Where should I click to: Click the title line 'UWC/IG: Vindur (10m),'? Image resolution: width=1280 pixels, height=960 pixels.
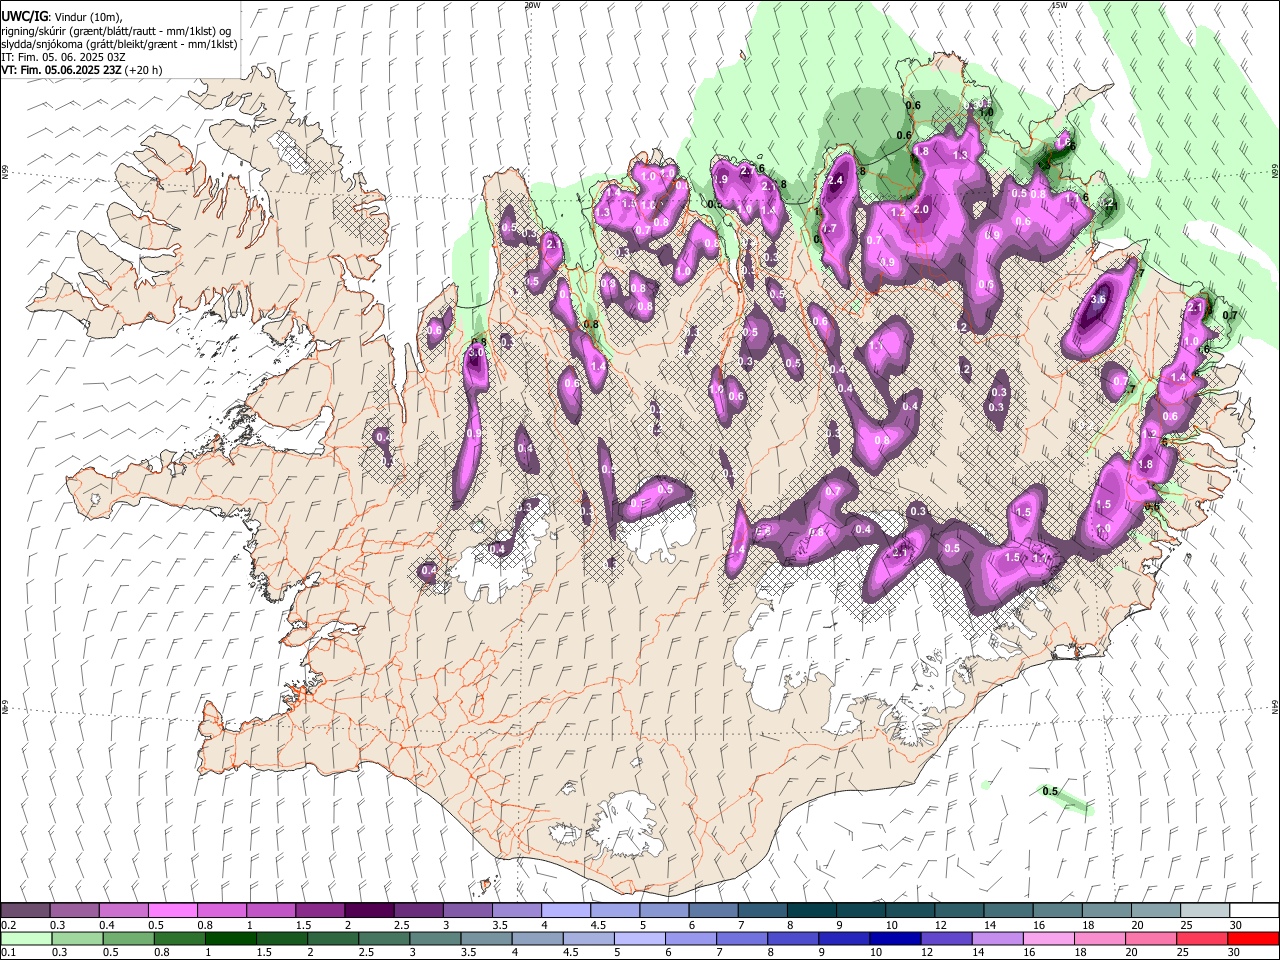point(61,16)
